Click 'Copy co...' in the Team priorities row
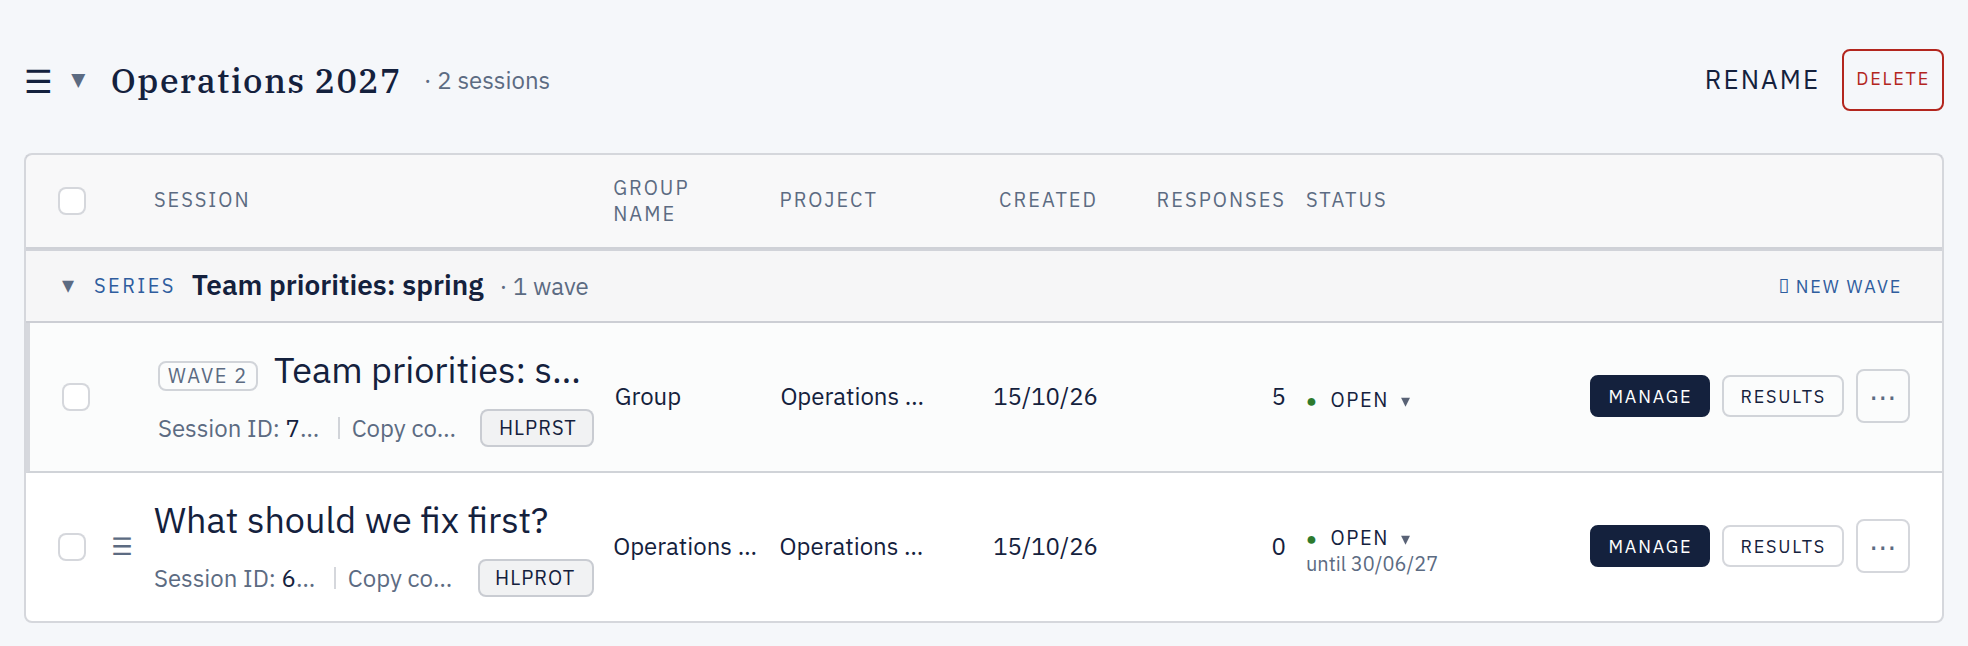This screenshot has height=646, width=1968. click(404, 429)
